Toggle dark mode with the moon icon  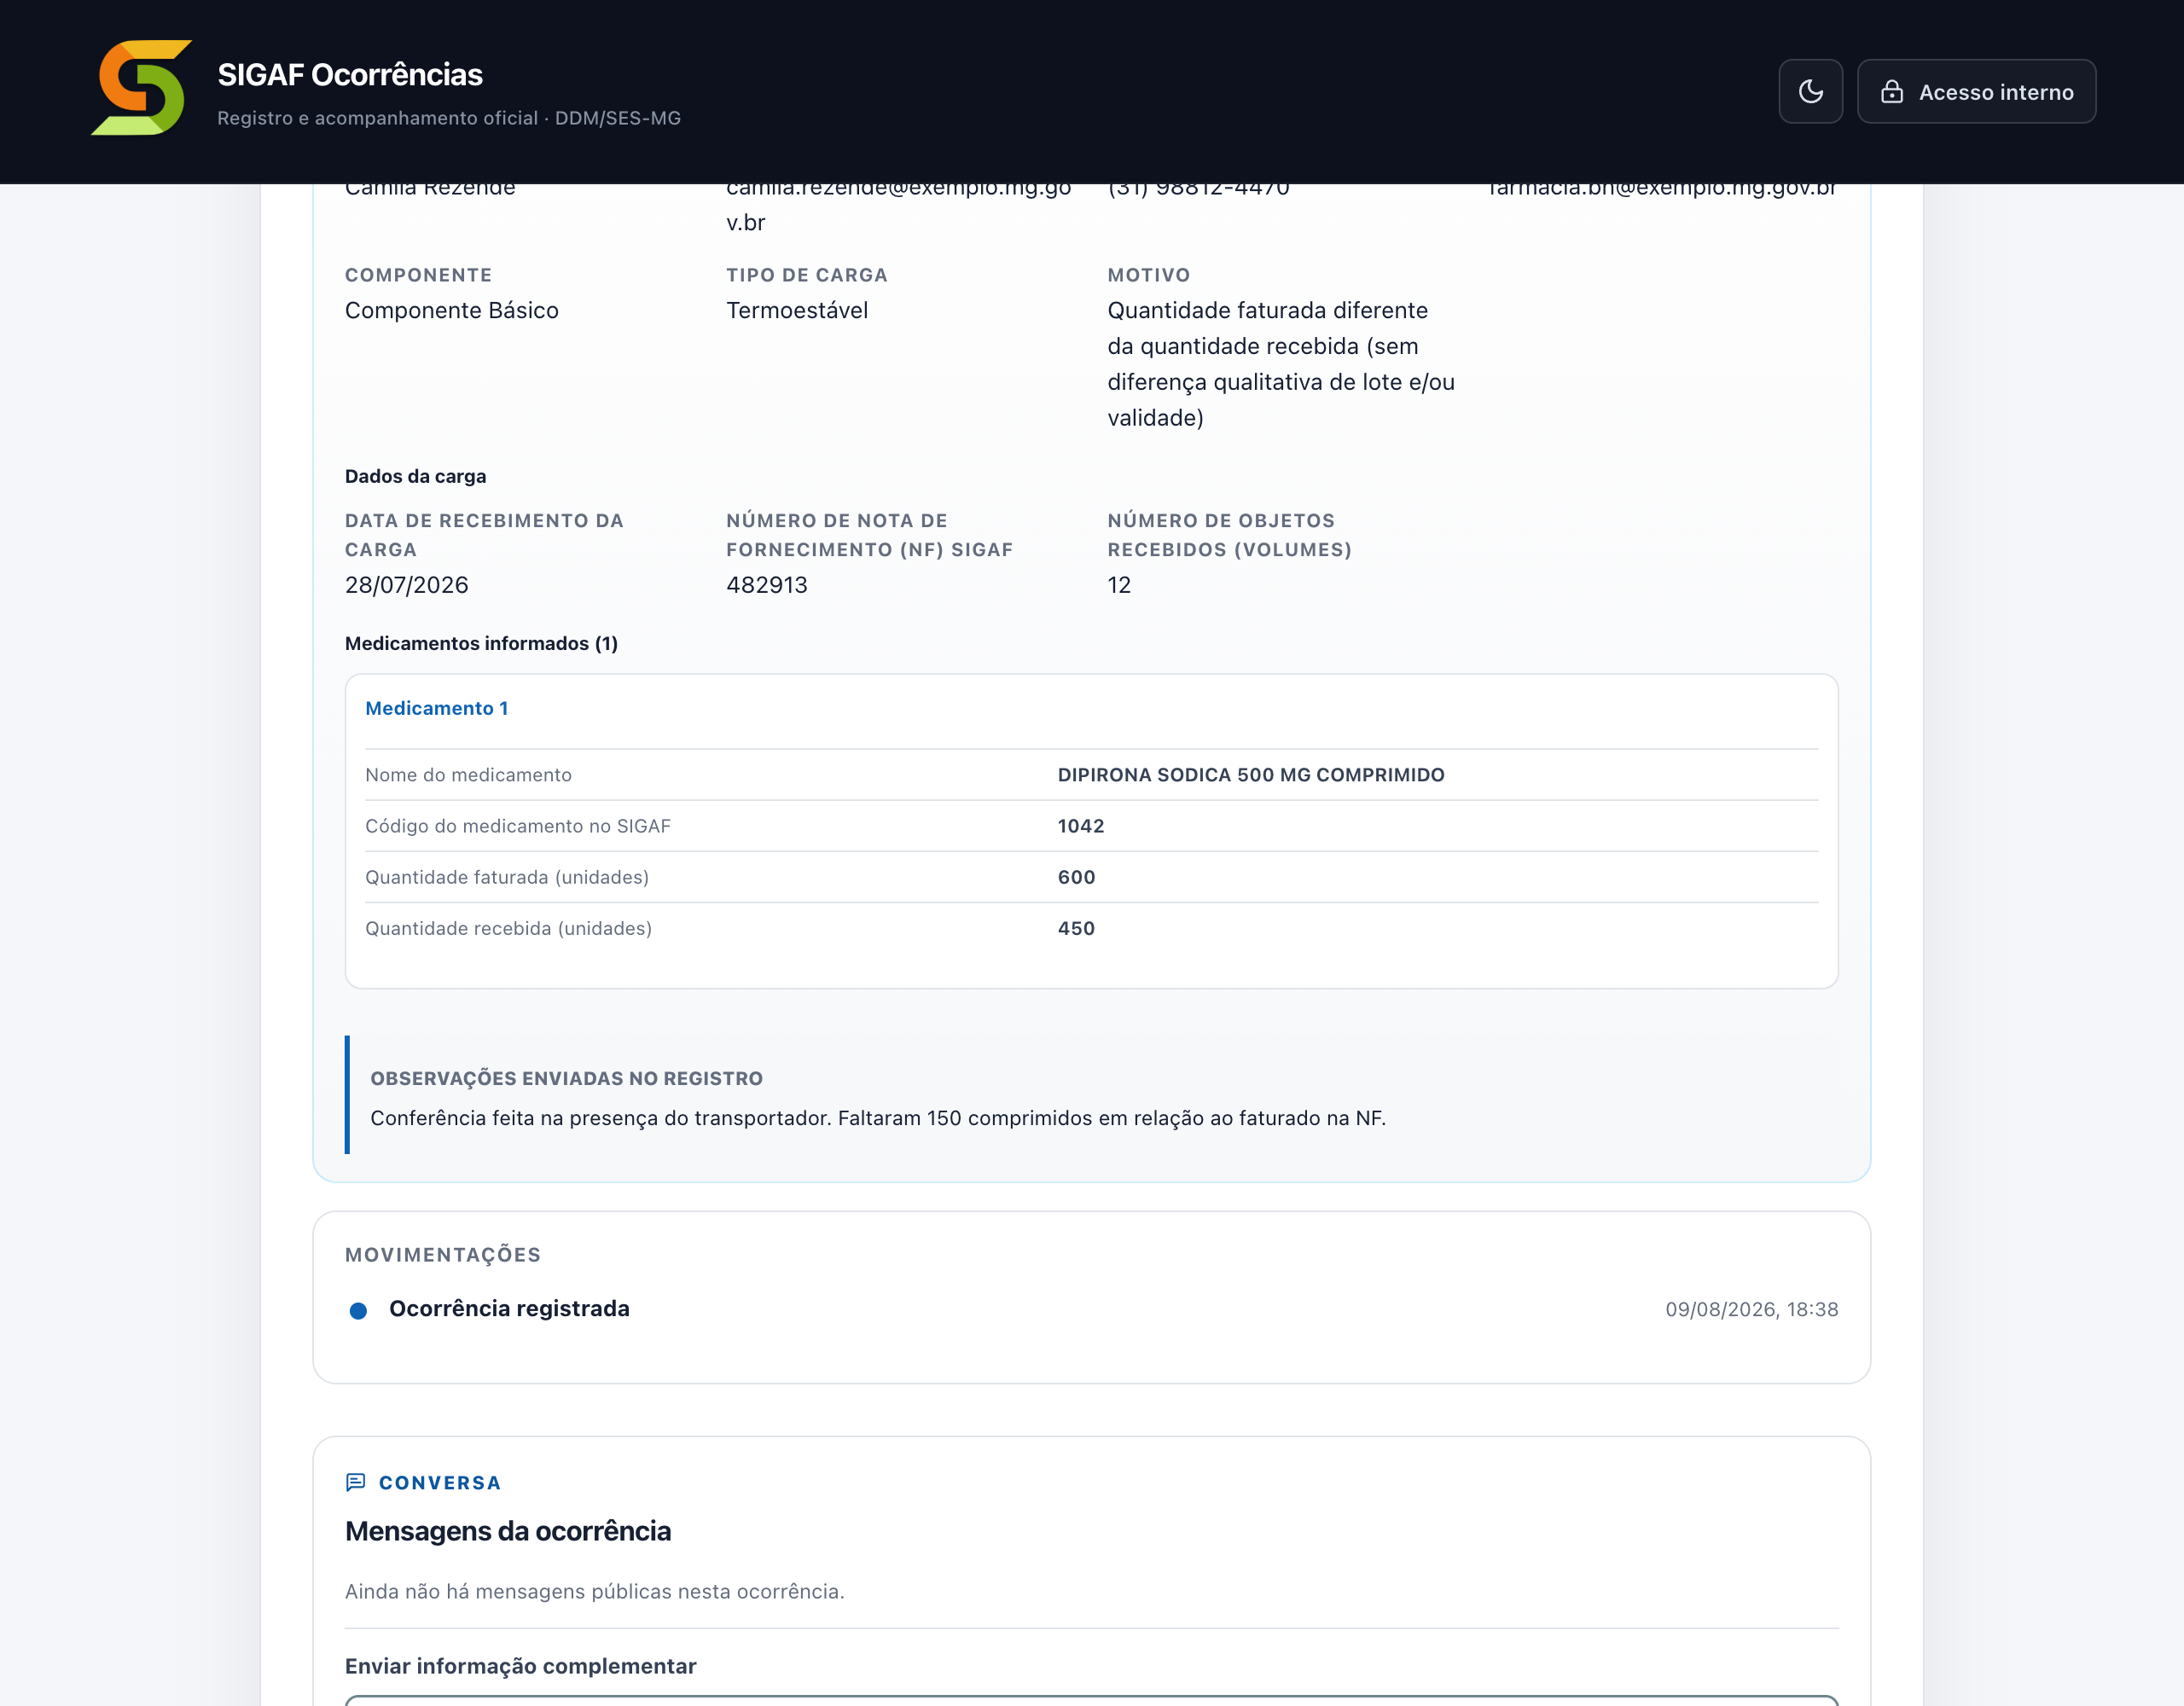pos(1810,92)
